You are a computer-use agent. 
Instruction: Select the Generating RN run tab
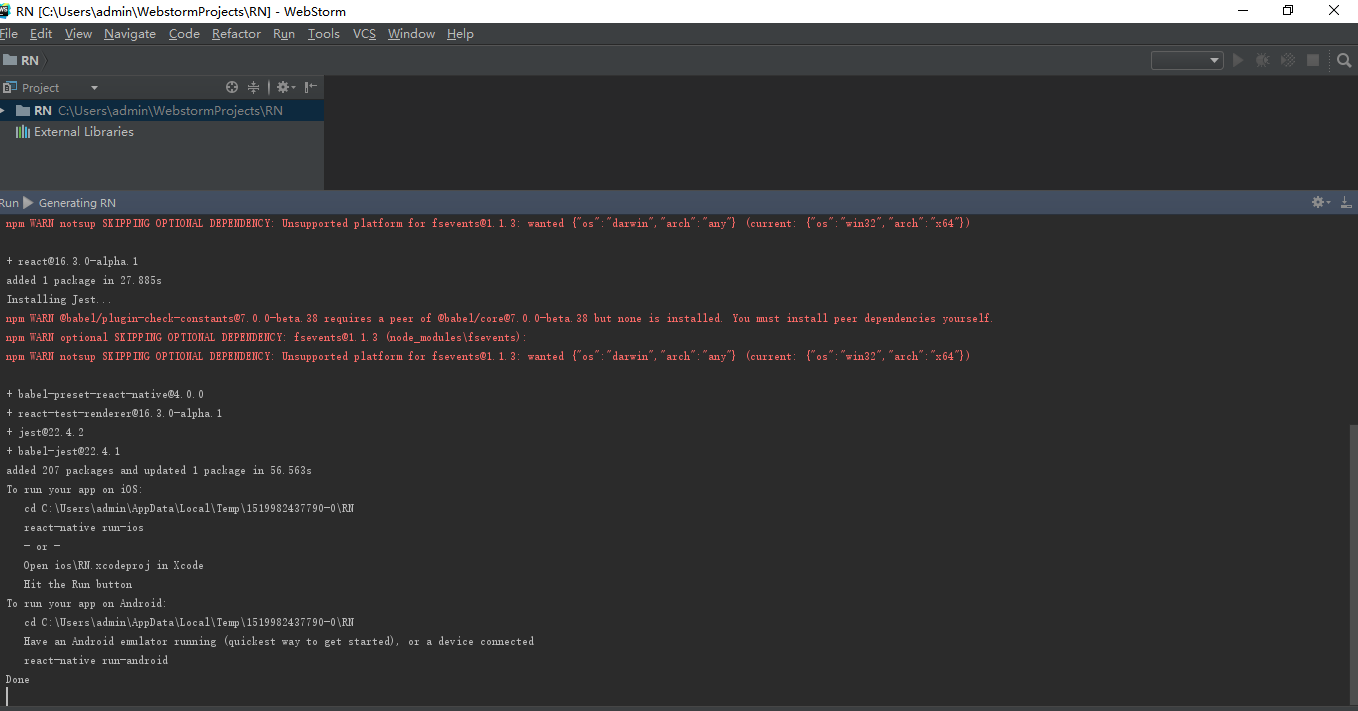pos(77,203)
